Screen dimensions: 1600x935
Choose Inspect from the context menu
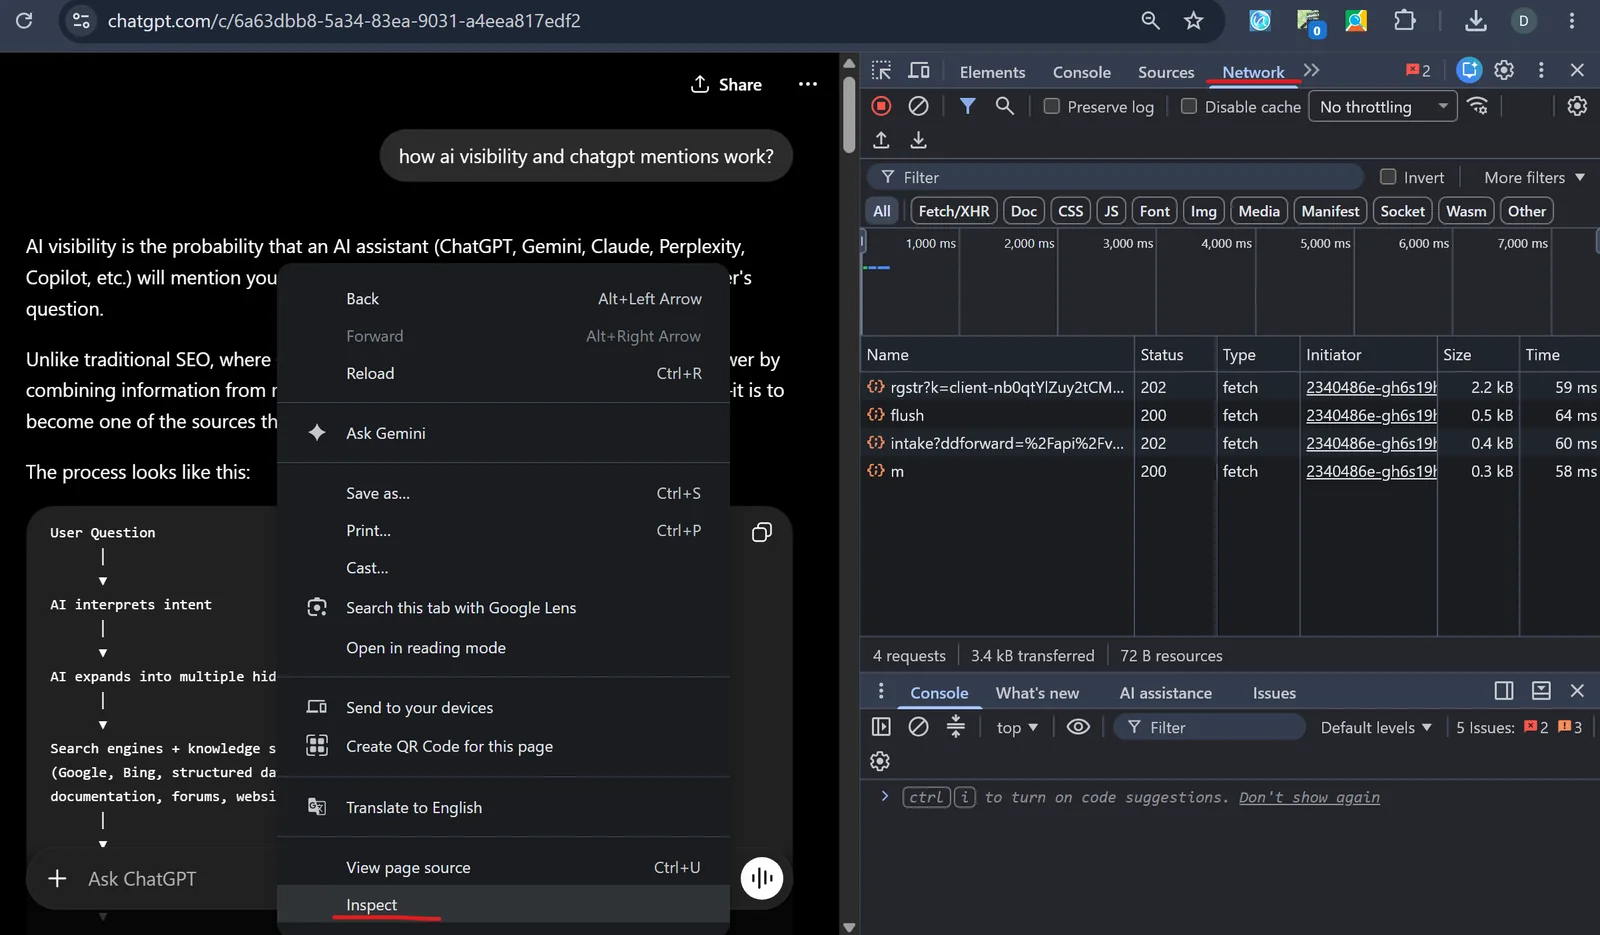click(503, 904)
